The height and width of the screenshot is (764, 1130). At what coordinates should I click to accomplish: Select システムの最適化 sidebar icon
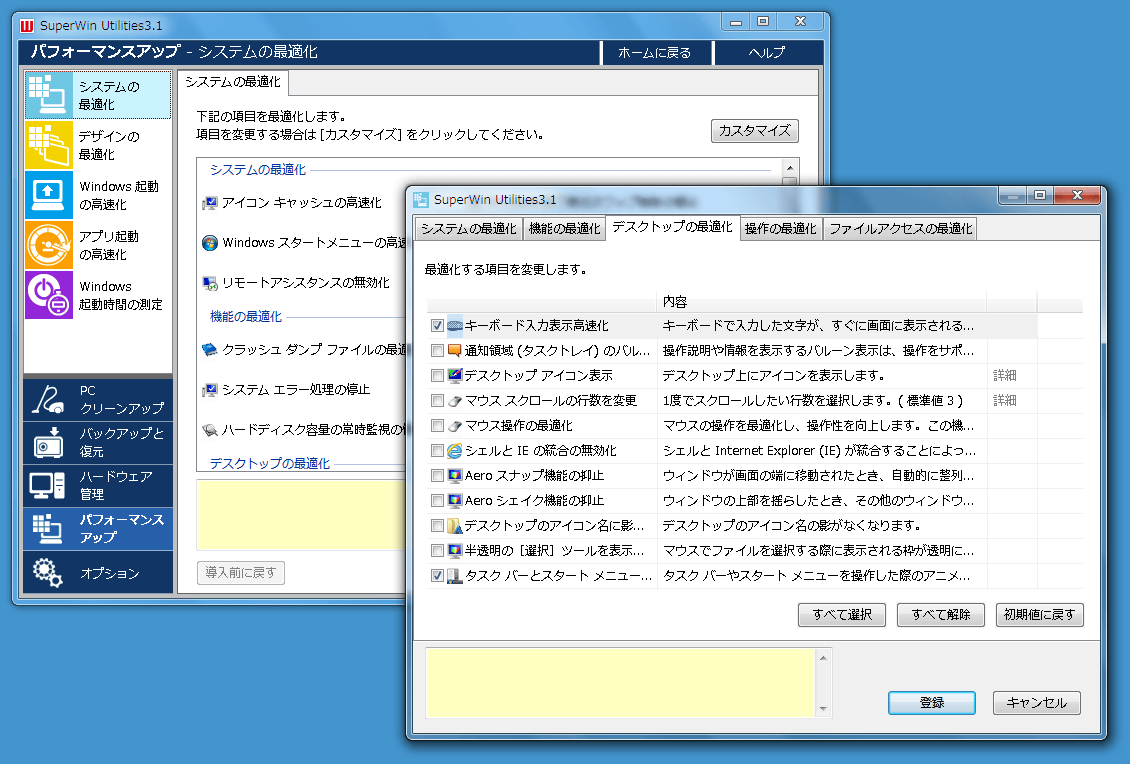pyautogui.click(x=50, y=95)
